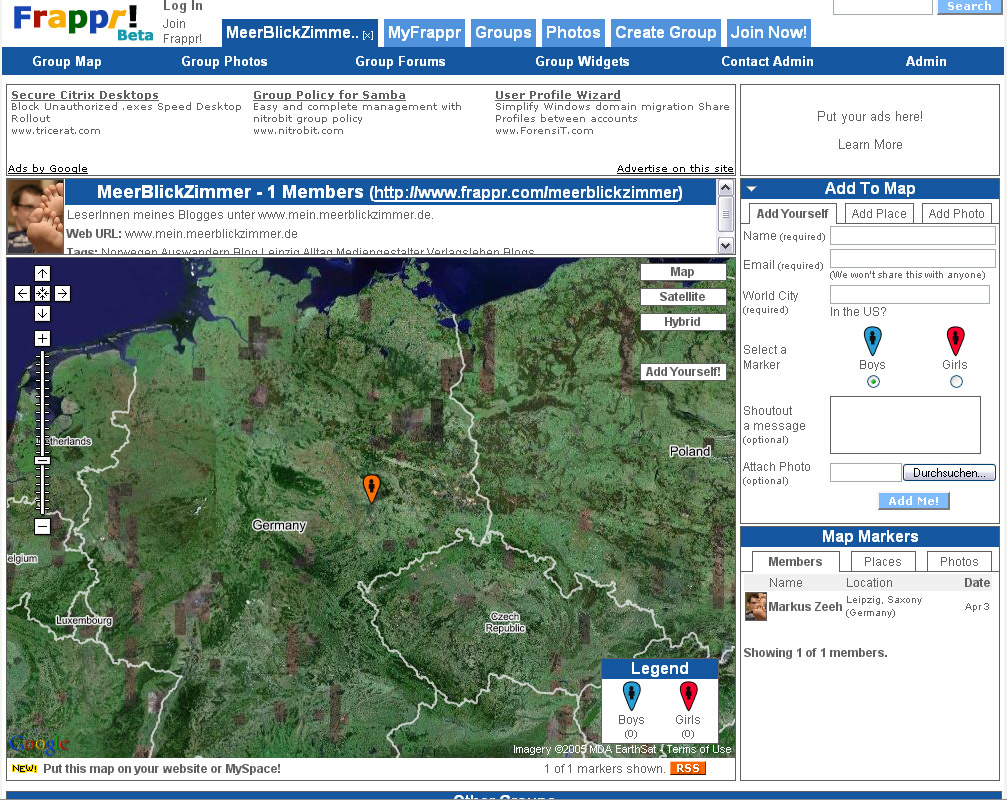Click the Add Yourself! map button

(683, 372)
